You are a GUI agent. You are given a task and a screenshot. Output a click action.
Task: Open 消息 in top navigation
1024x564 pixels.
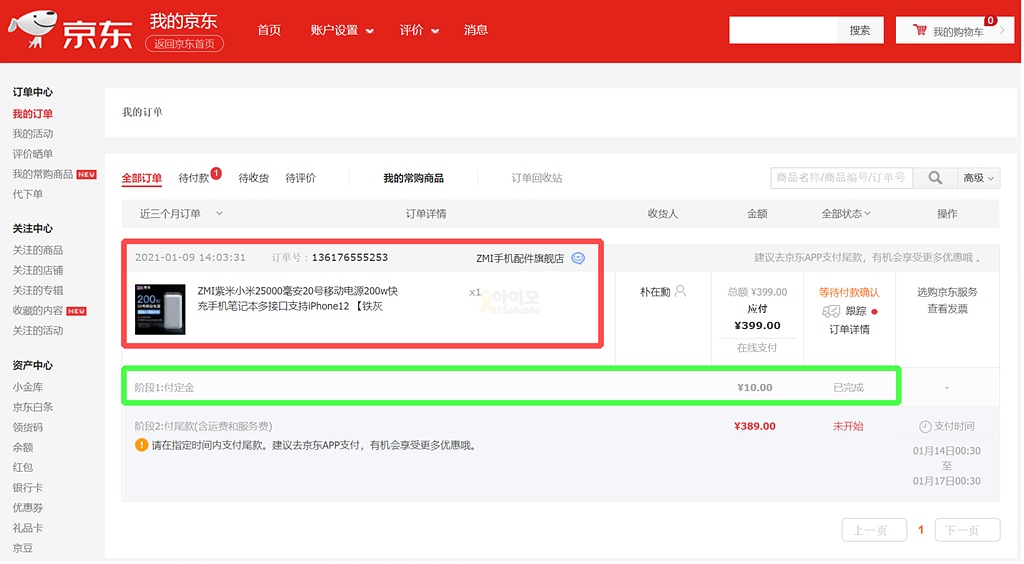click(475, 31)
